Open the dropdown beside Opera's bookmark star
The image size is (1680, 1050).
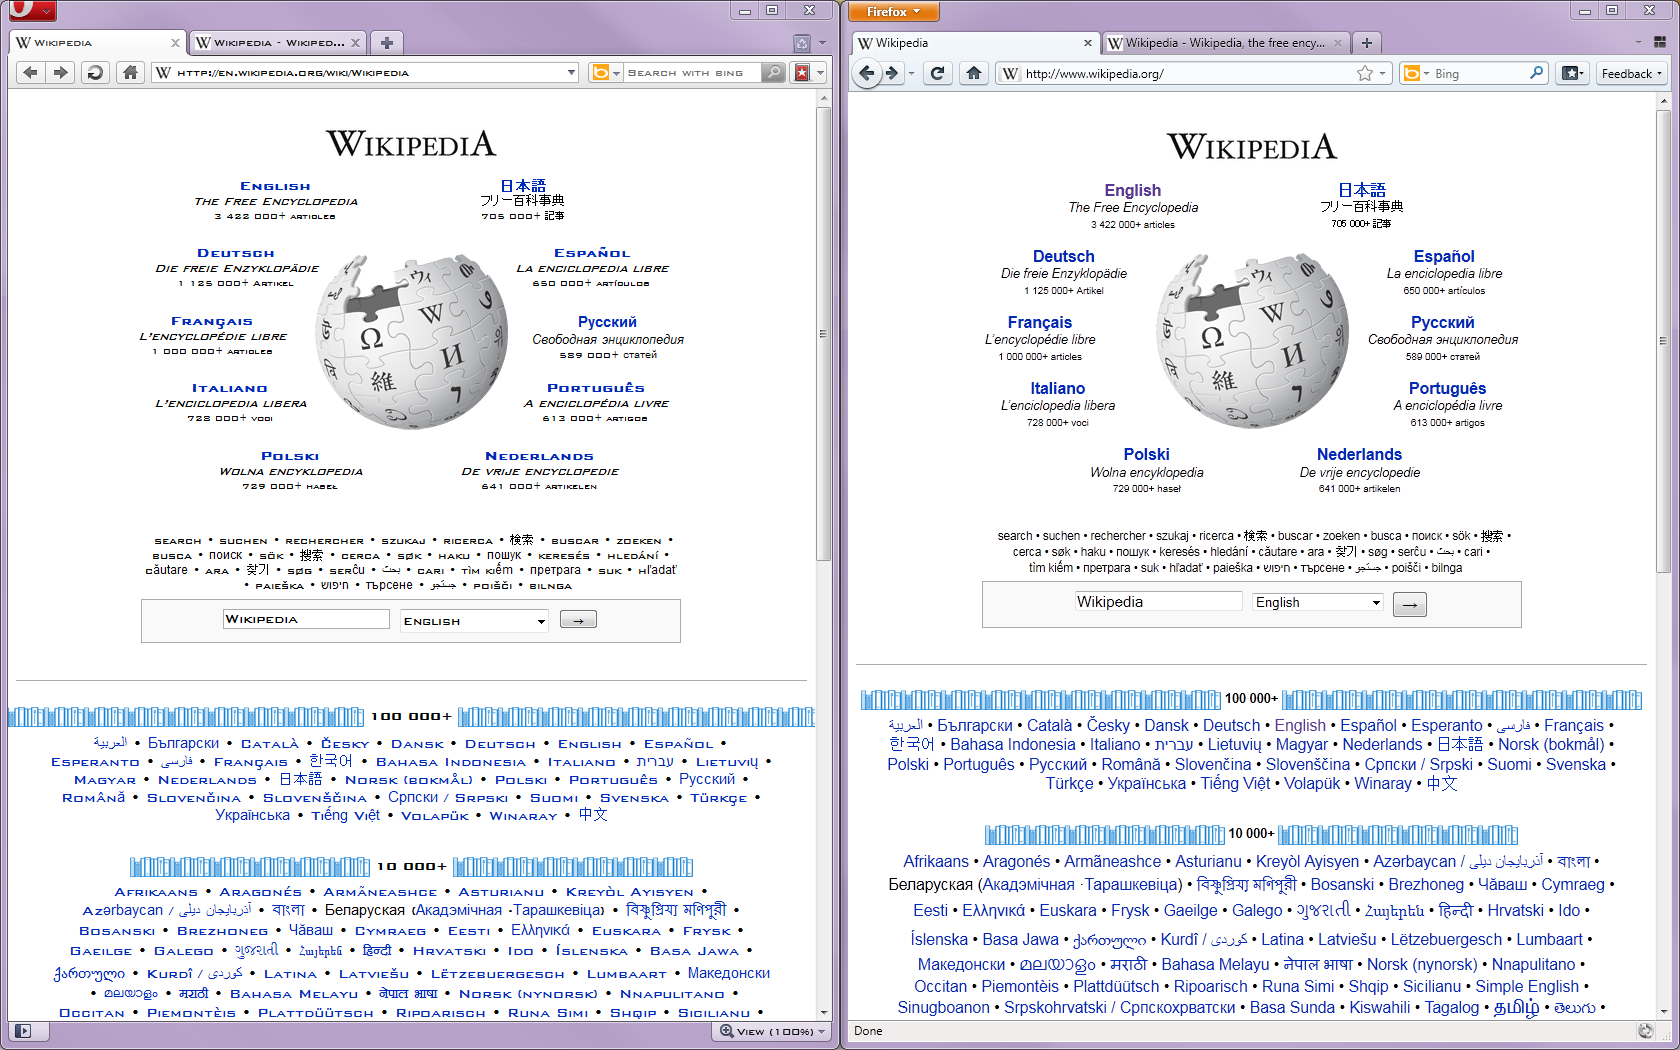820,72
